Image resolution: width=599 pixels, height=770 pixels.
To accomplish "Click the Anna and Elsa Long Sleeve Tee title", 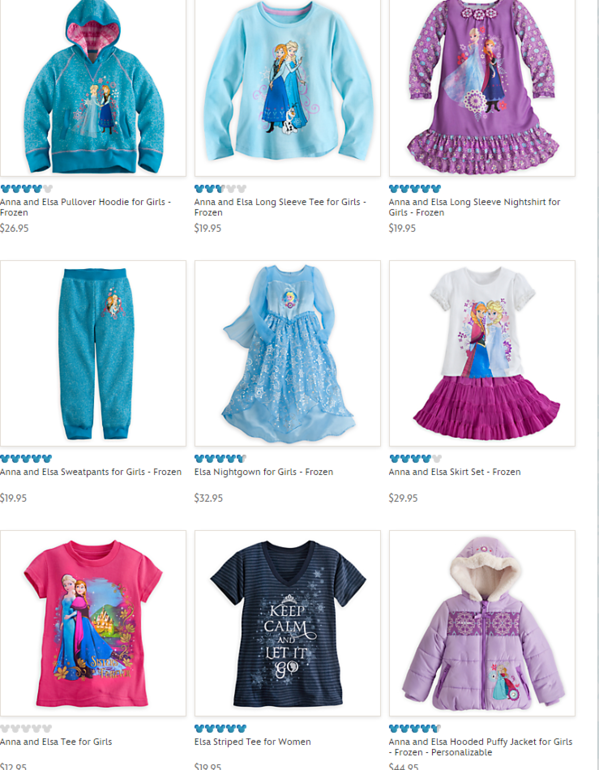I will coord(280,207).
